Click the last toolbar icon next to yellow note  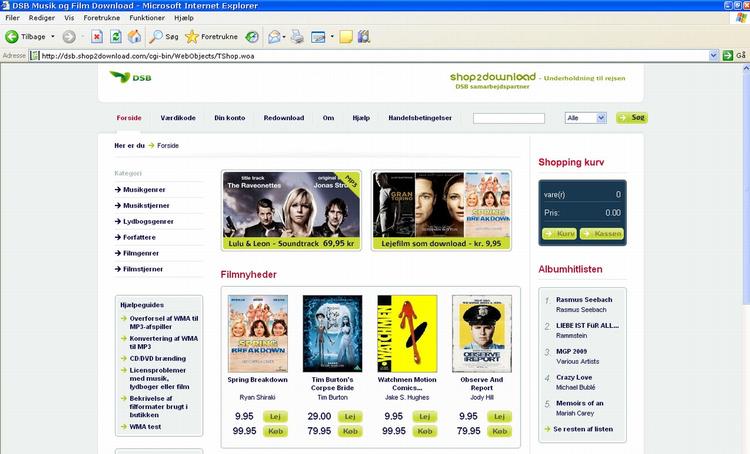(364, 37)
